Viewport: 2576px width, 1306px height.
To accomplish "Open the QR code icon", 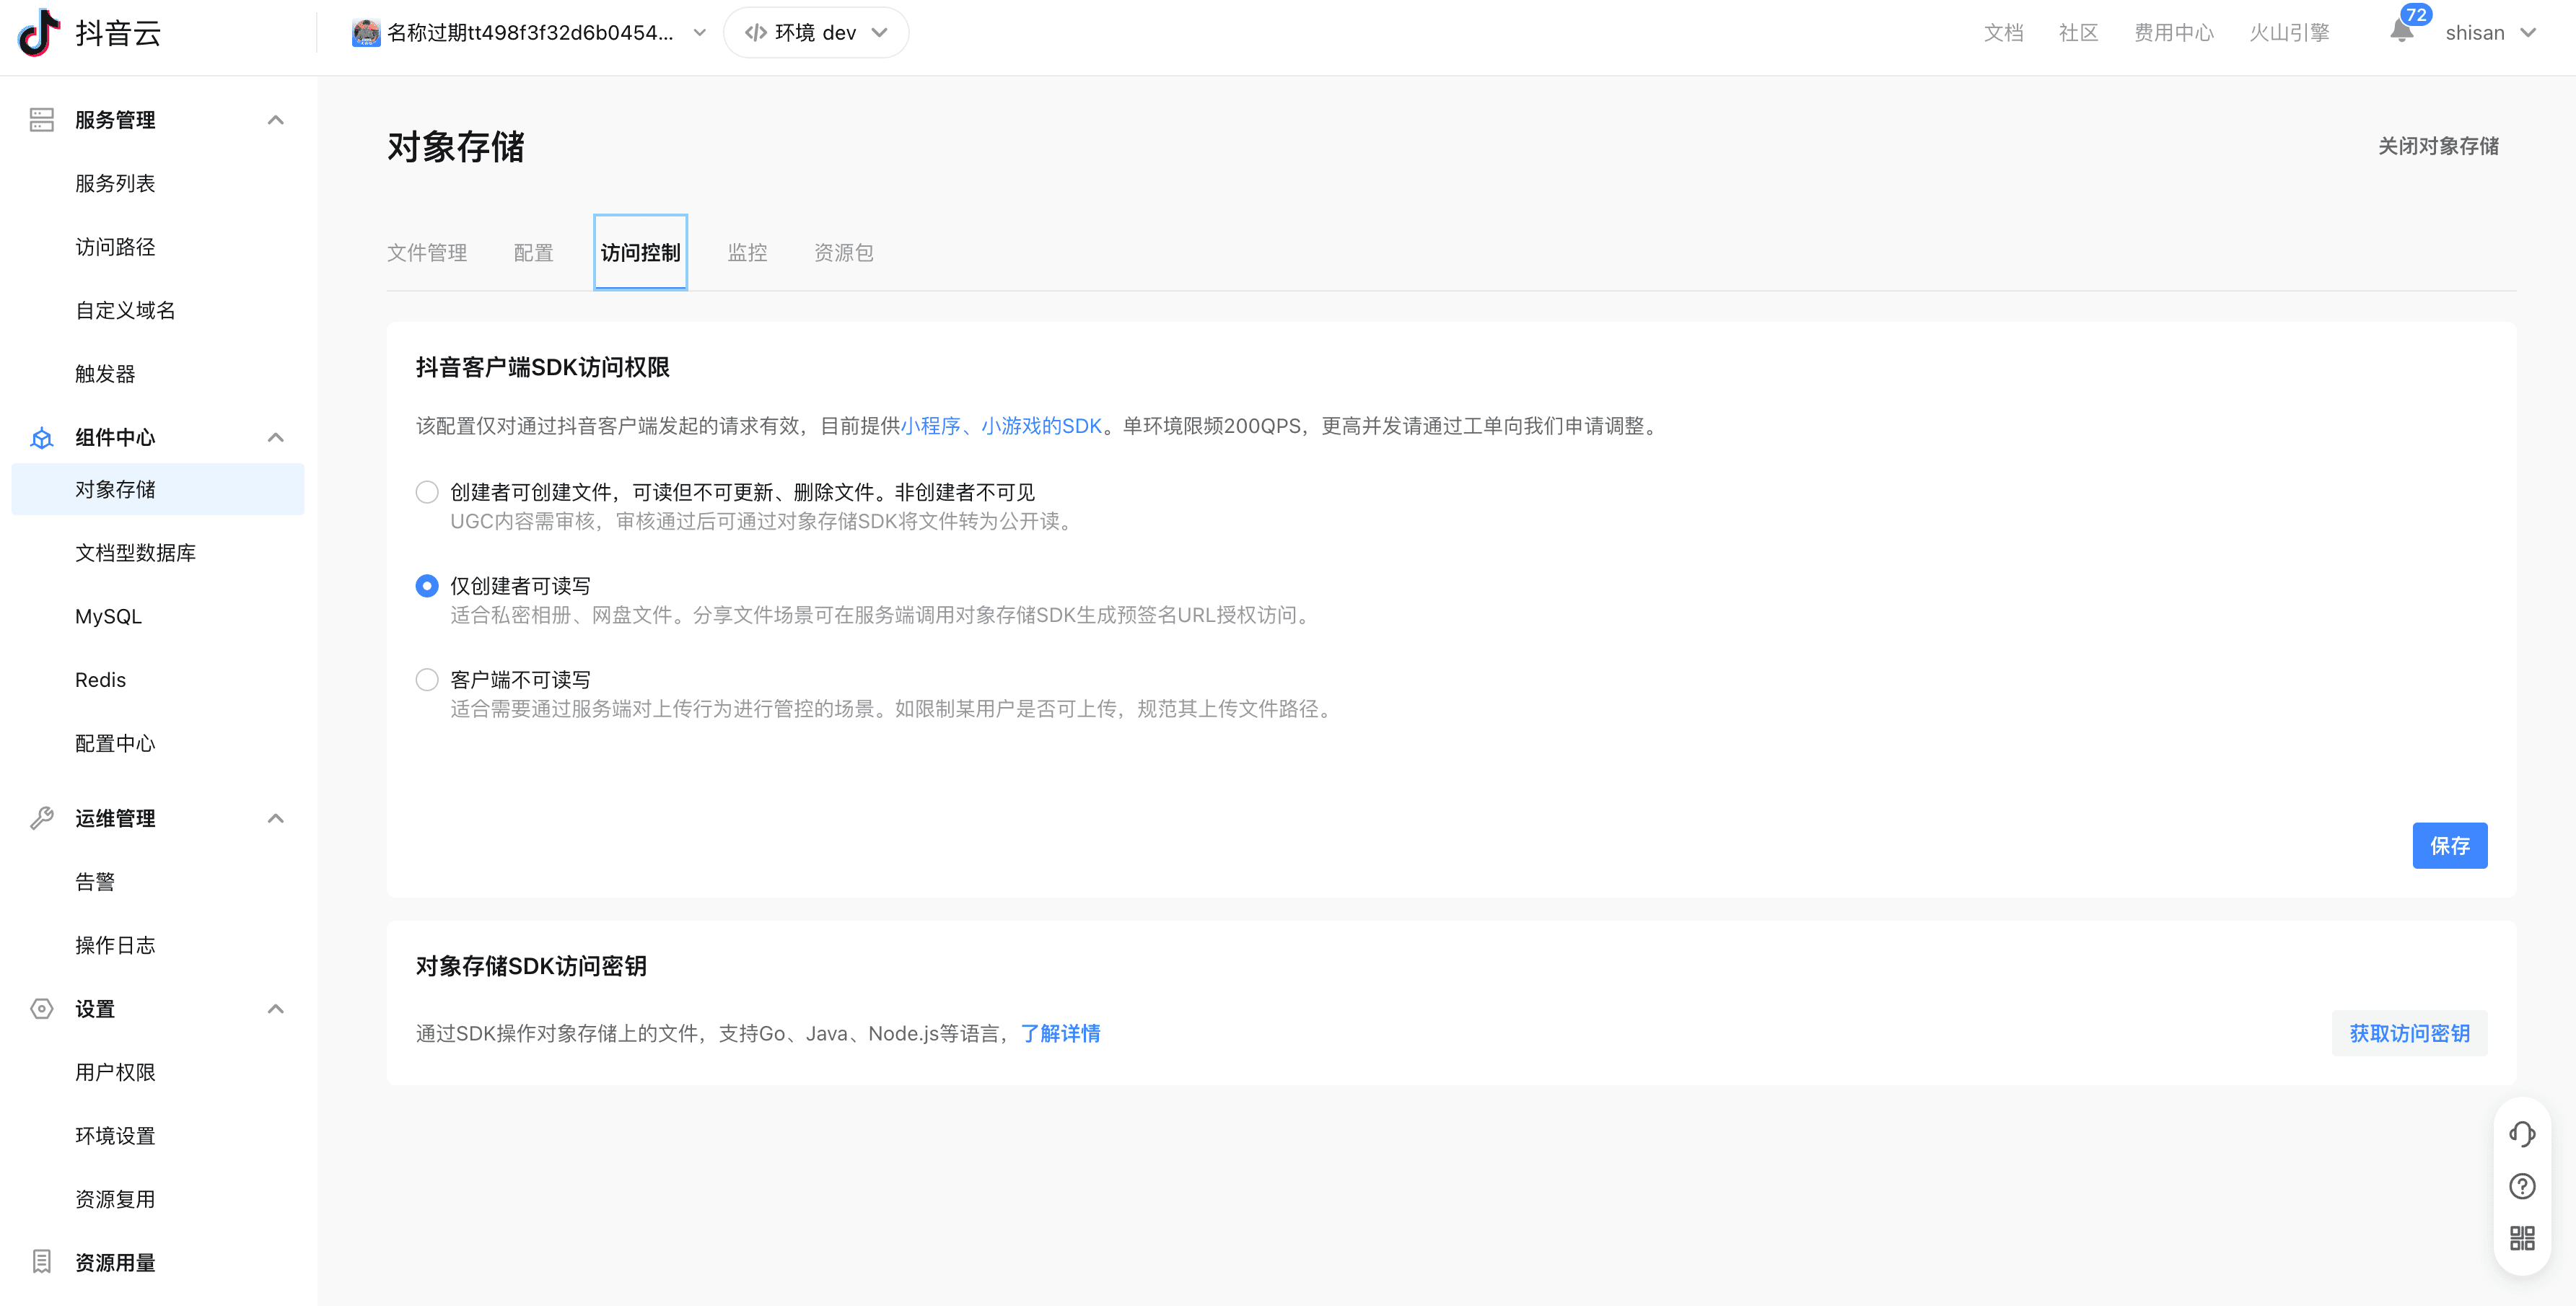I will tap(2522, 1238).
